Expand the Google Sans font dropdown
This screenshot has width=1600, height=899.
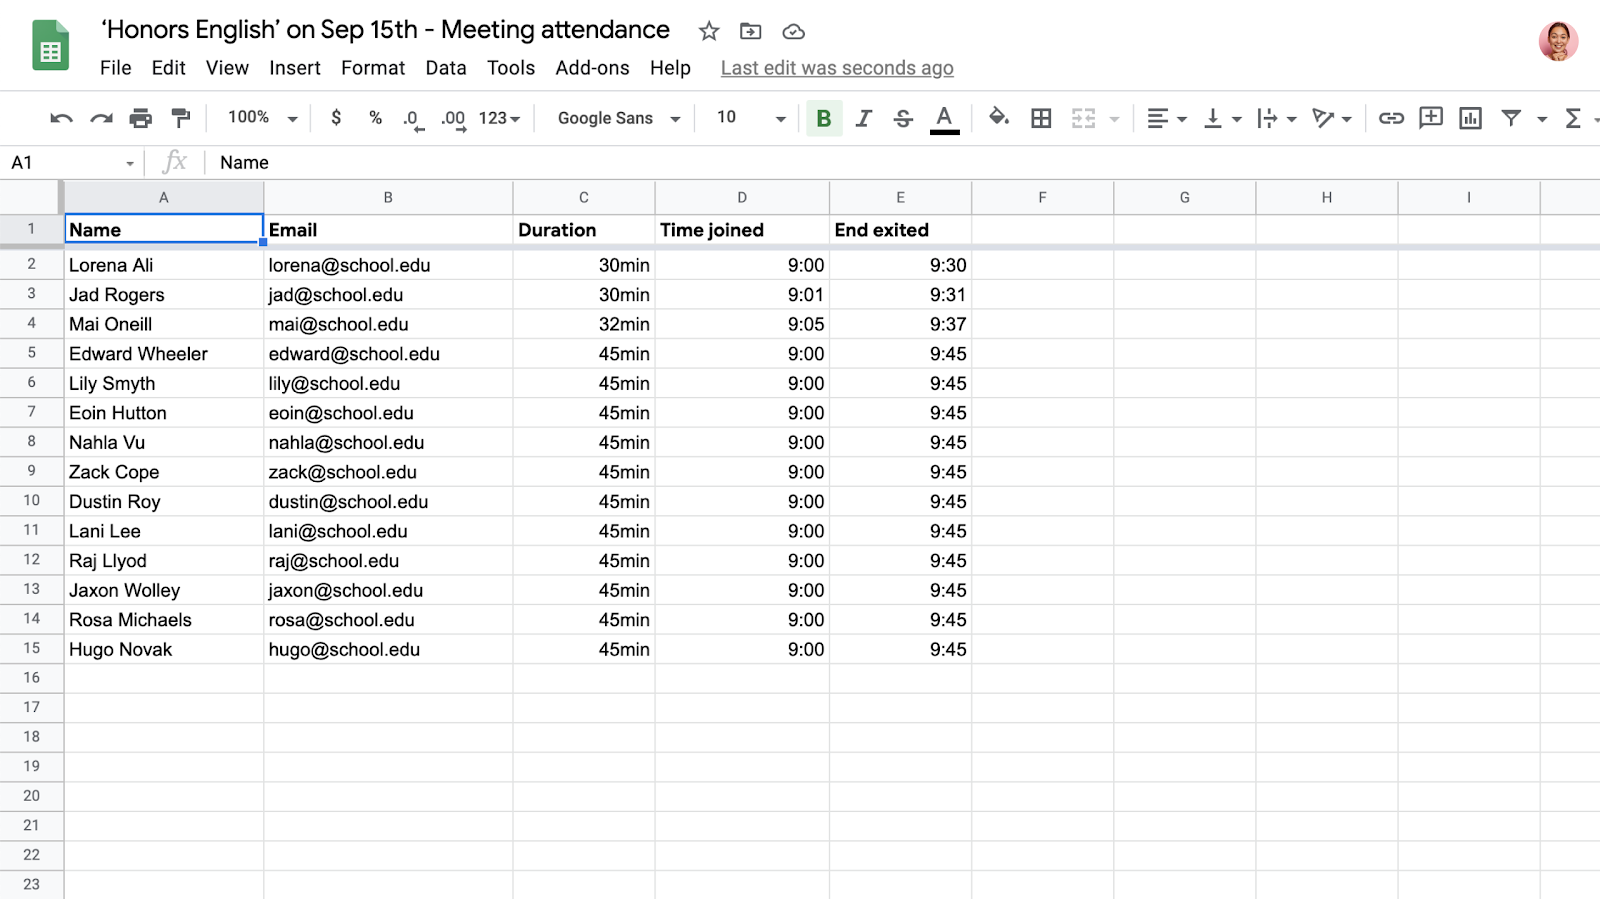618,118
